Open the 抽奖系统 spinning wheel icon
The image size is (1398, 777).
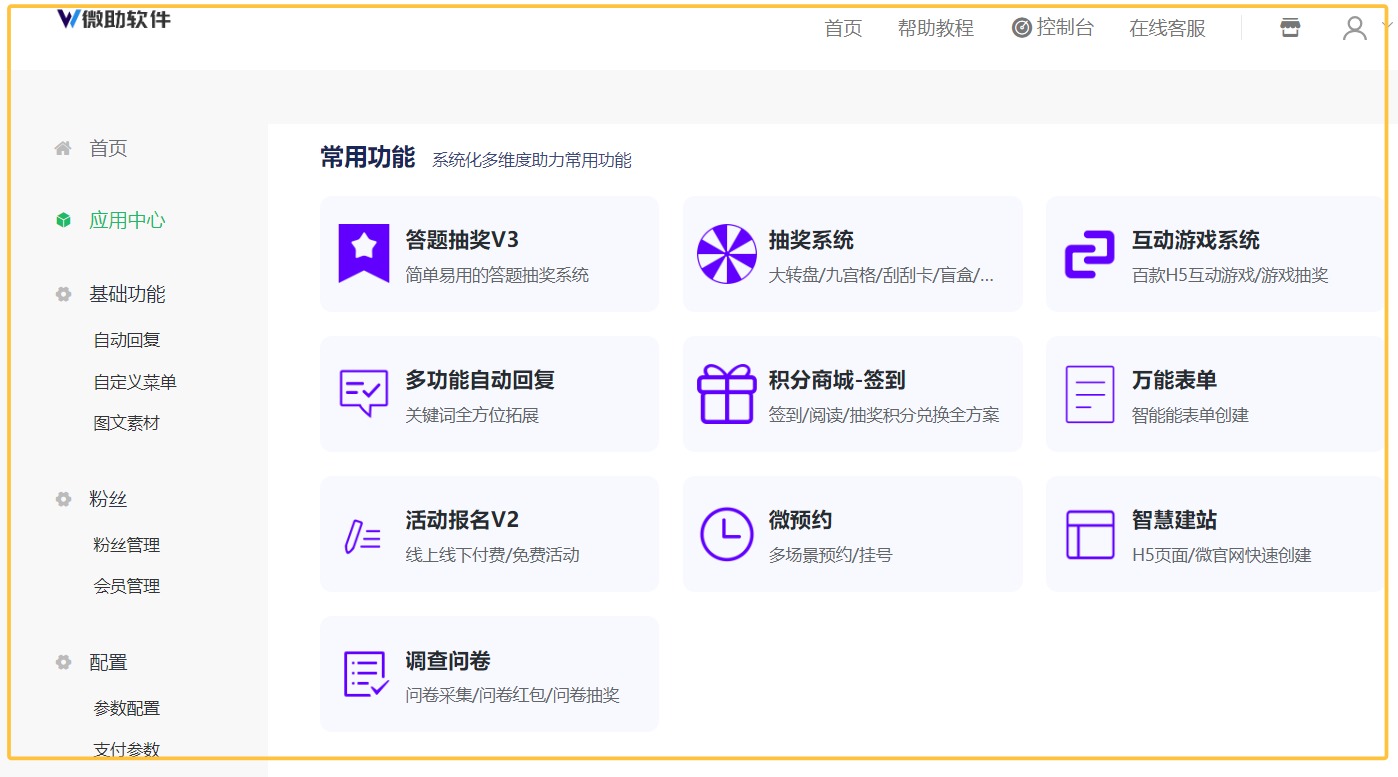[x=726, y=254]
